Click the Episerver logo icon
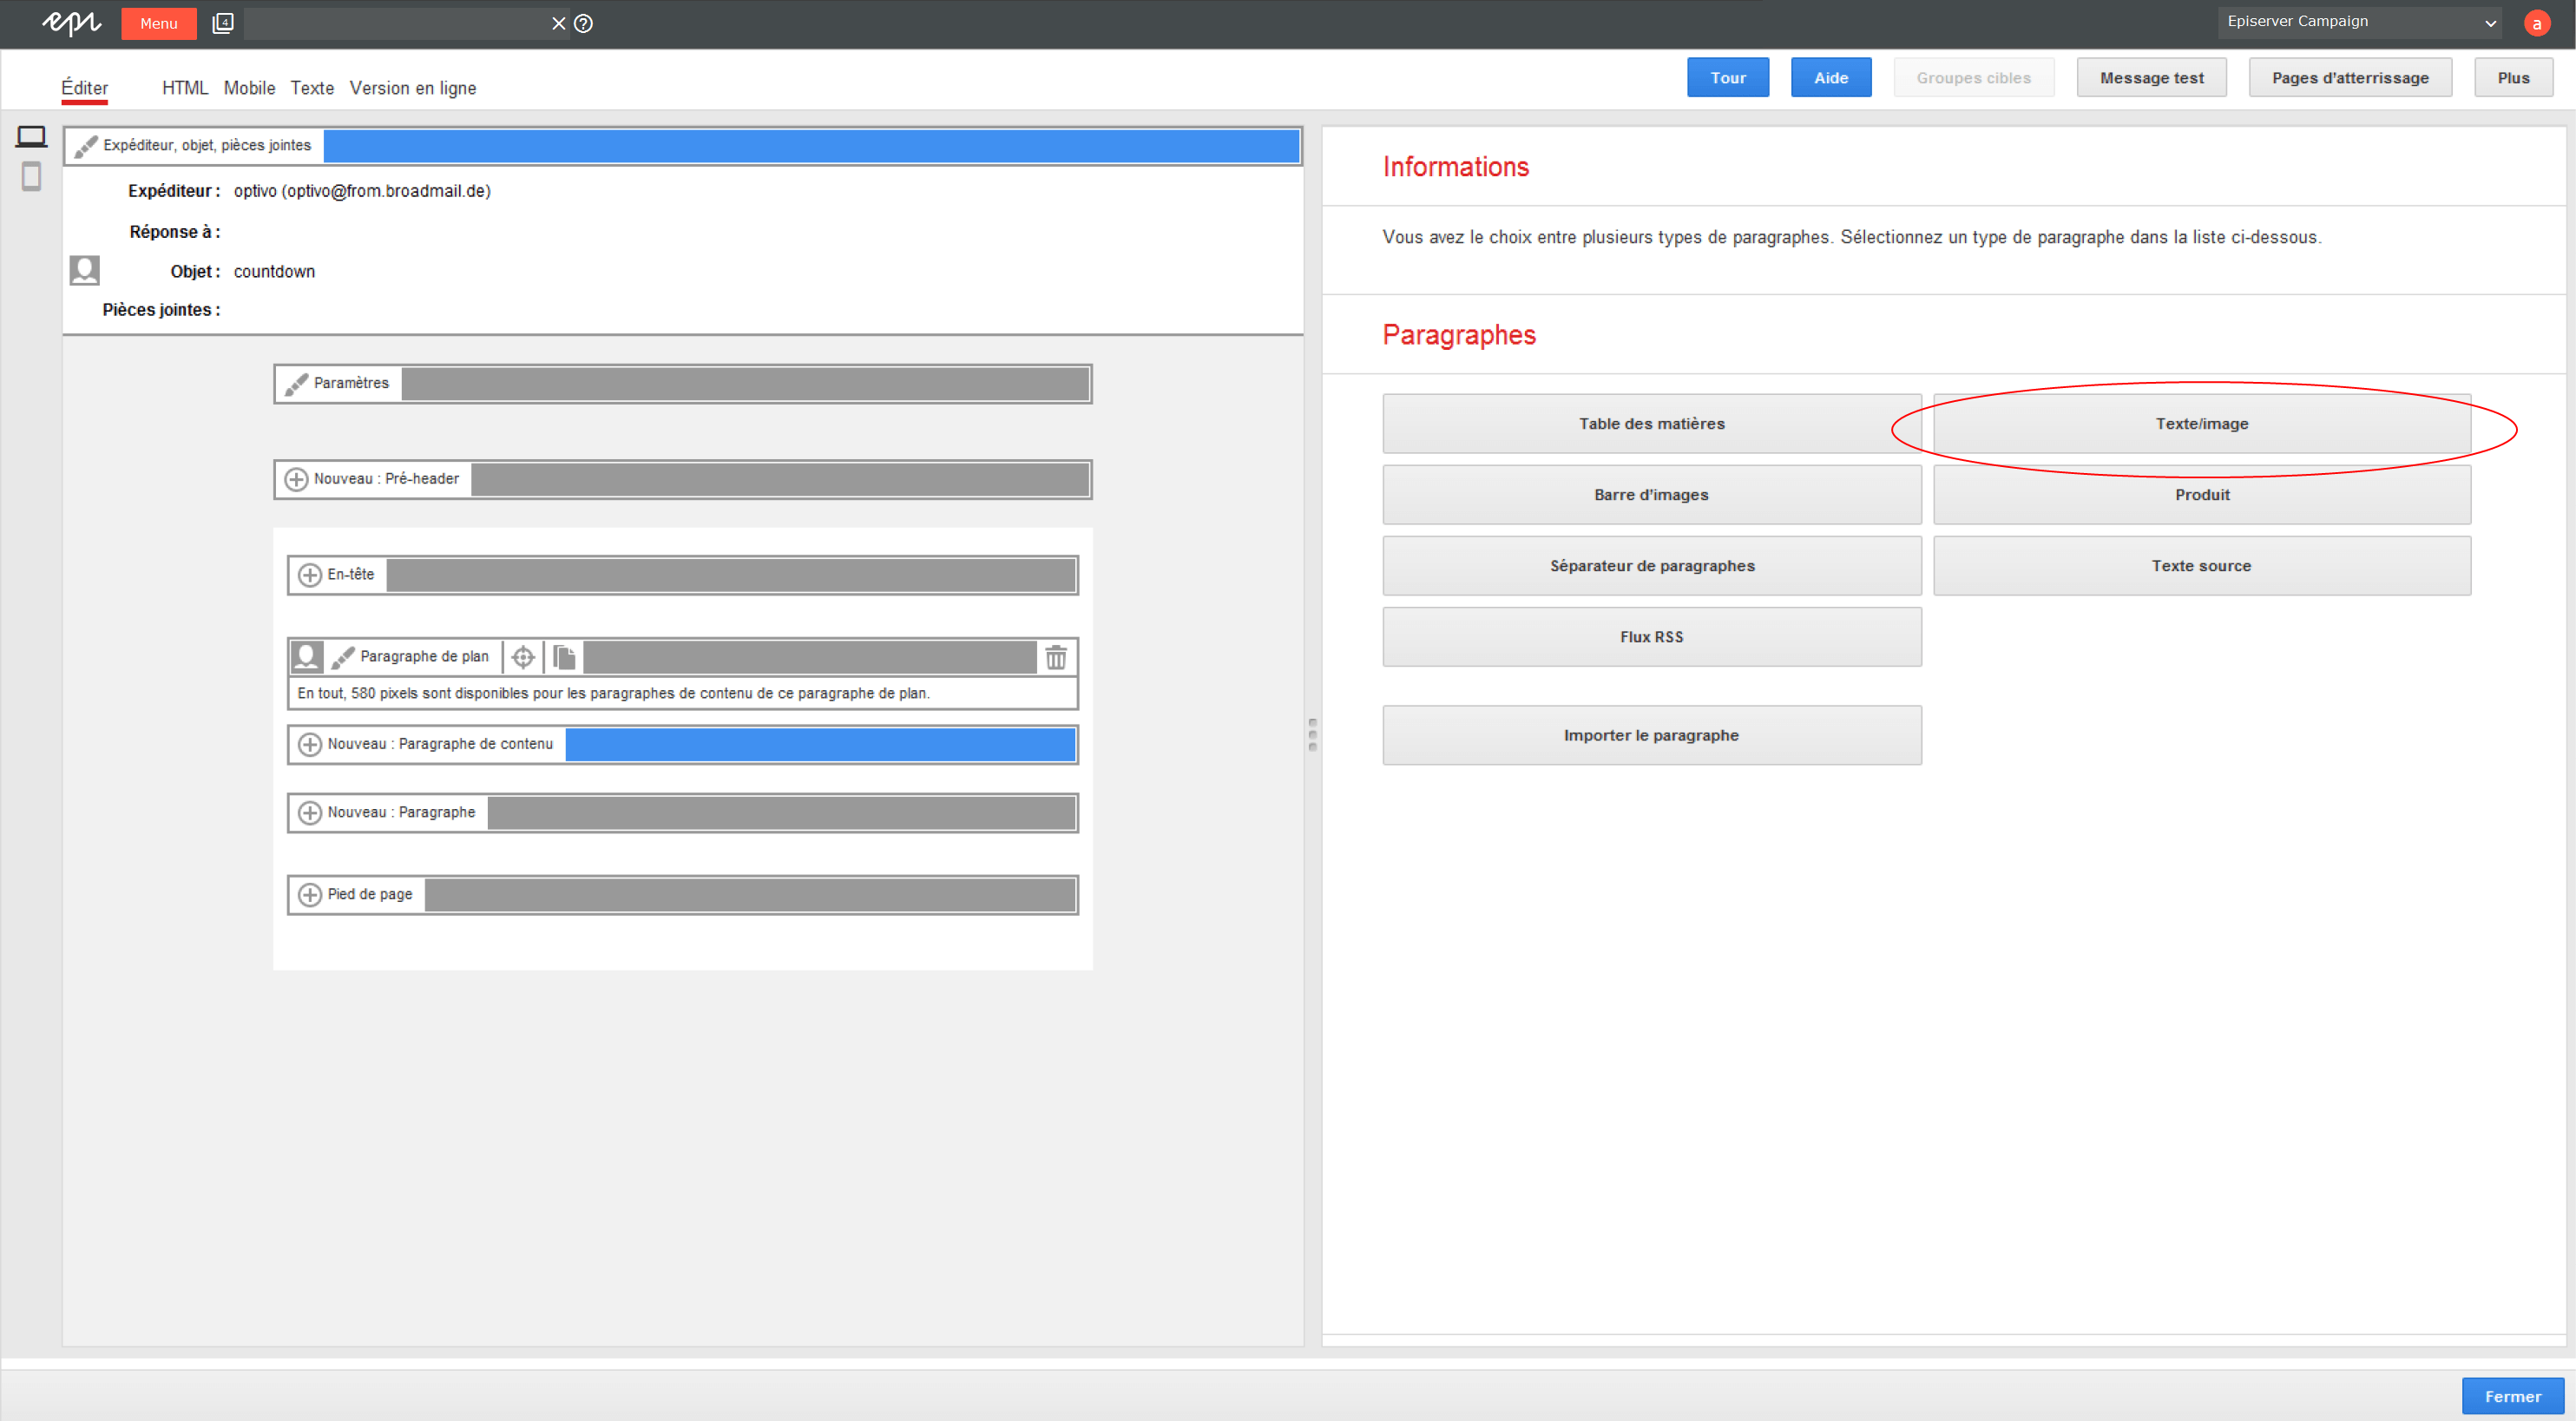The height and width of the screenshot is (1421, 2576). 72,23
